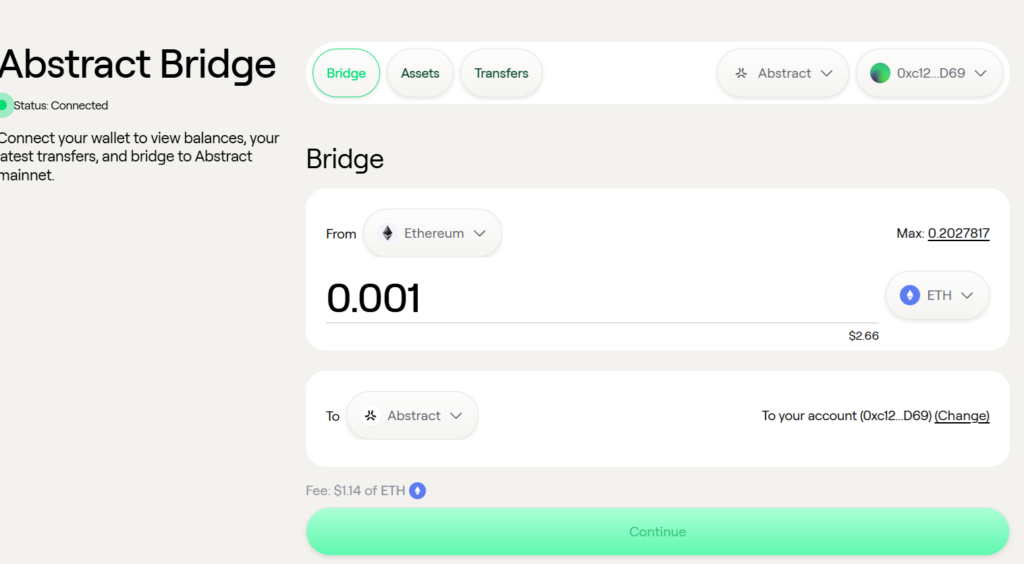Select the Bridge tab
The image size is (1024, 564).
346,73
